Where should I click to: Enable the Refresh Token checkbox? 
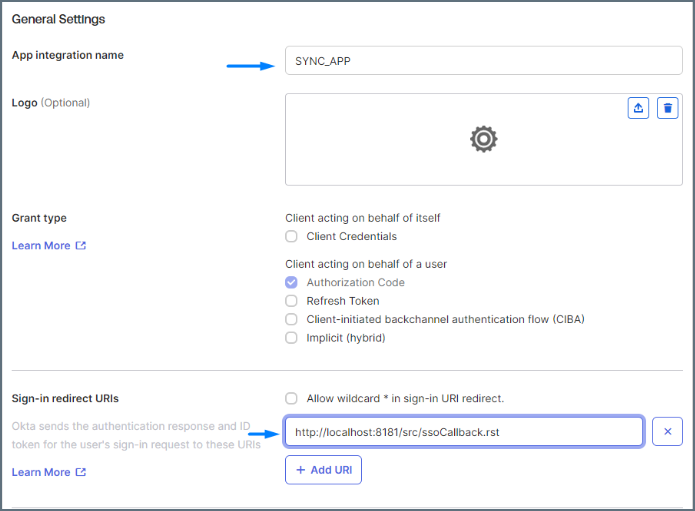click(291, 301)
